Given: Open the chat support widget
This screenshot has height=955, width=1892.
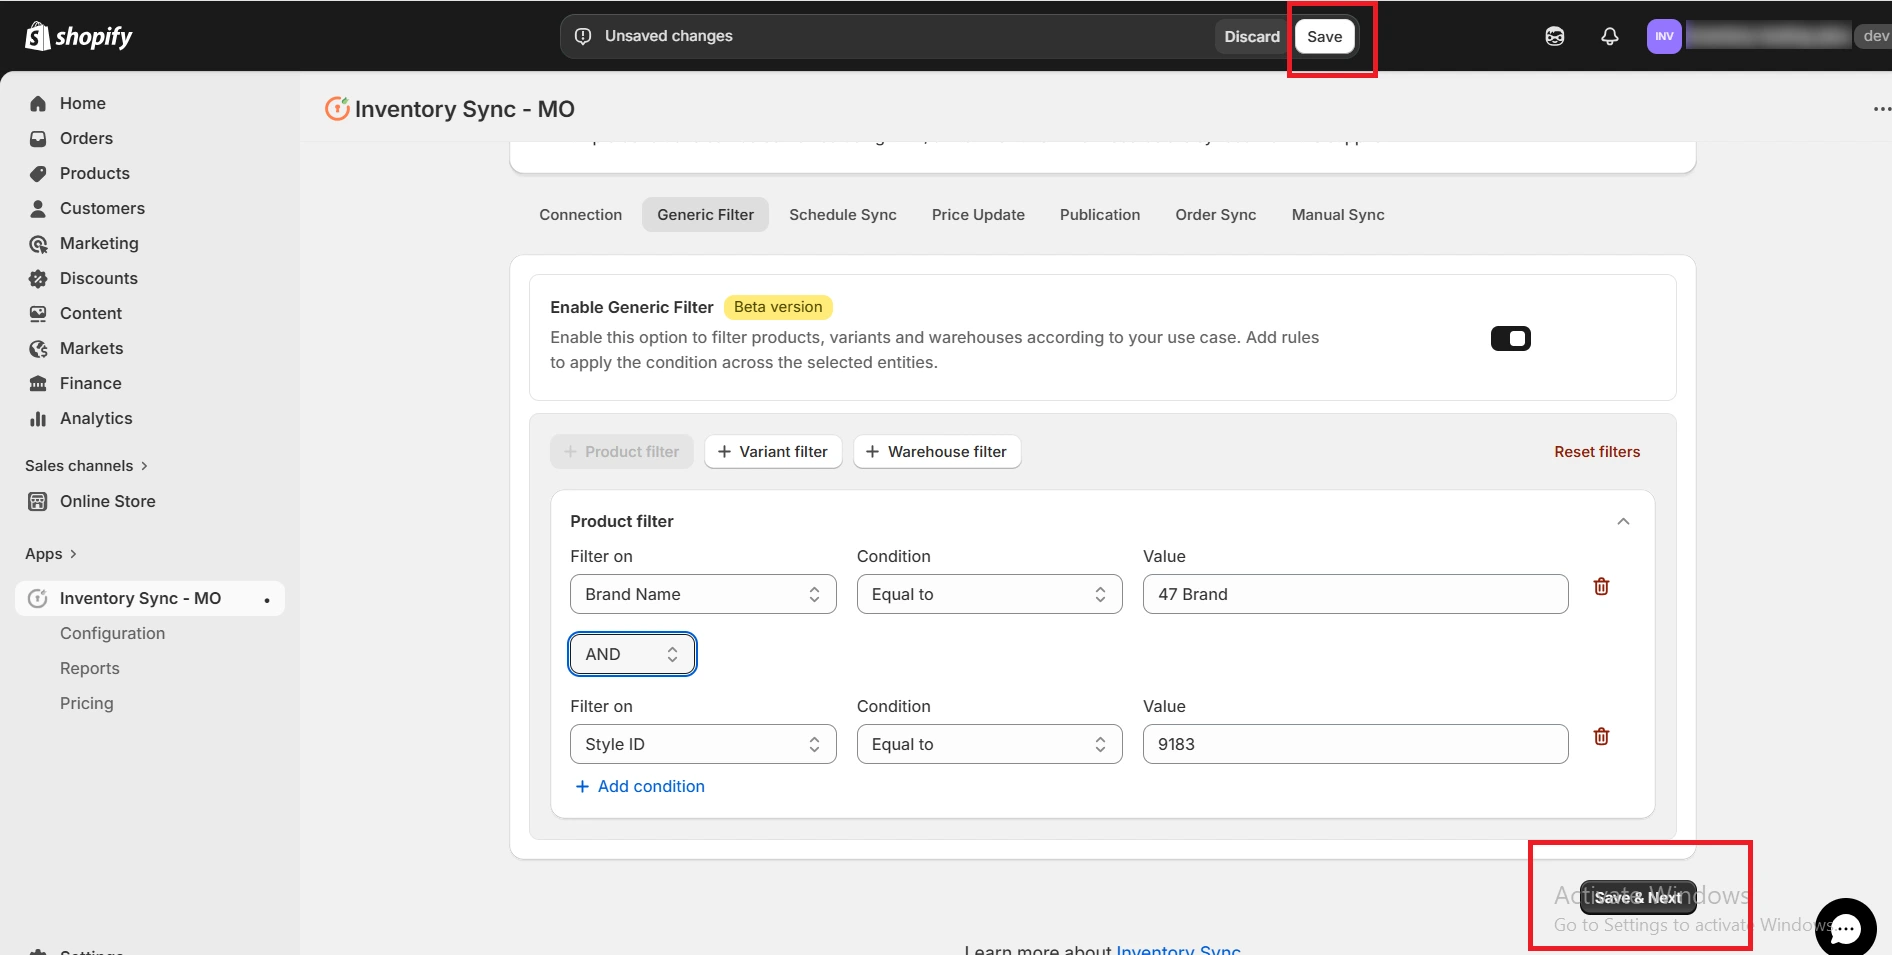Looking at the screenshot, I should (x=1846, y=927).
